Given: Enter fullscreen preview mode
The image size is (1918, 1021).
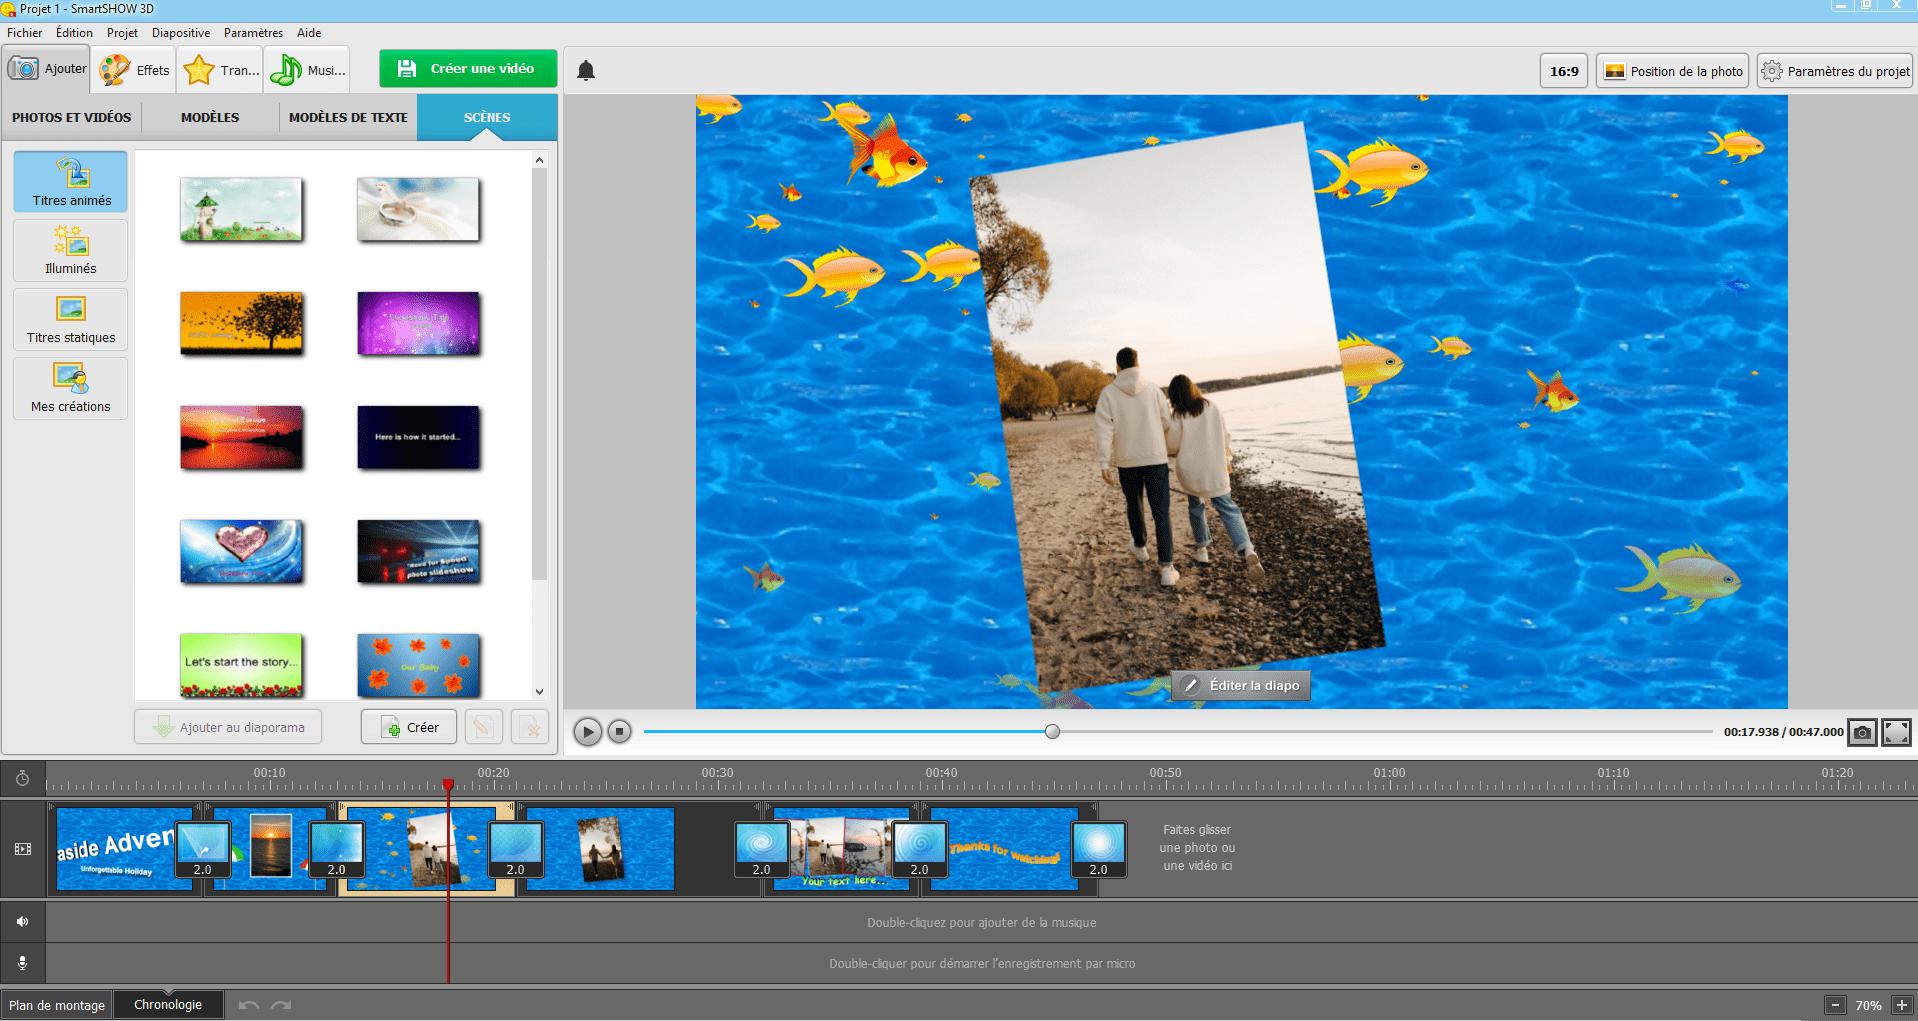Looking at the screenshot, I should click(1897, 731).
